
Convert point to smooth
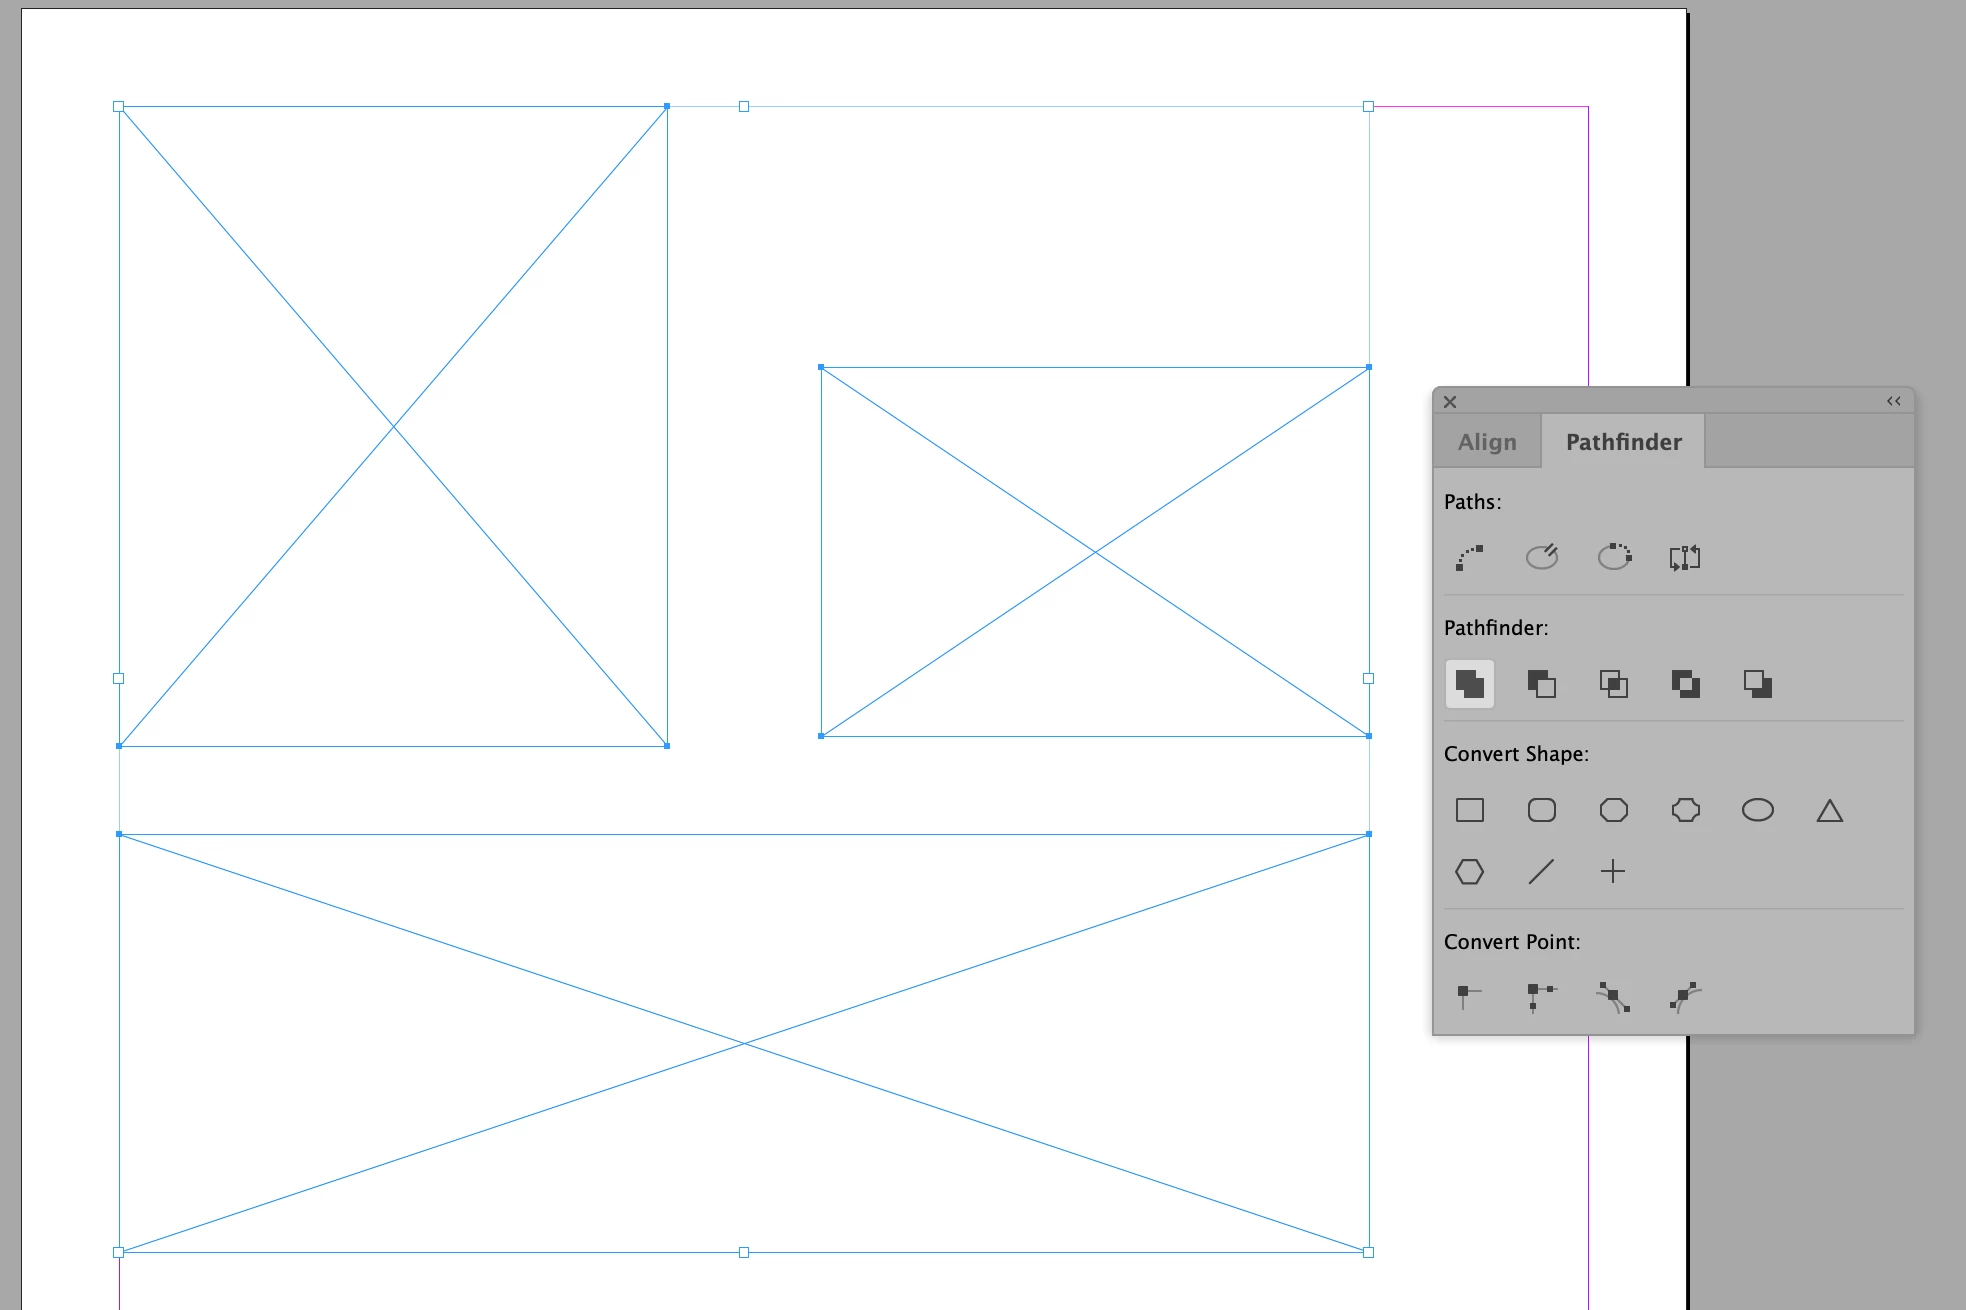pos(1613,996)
